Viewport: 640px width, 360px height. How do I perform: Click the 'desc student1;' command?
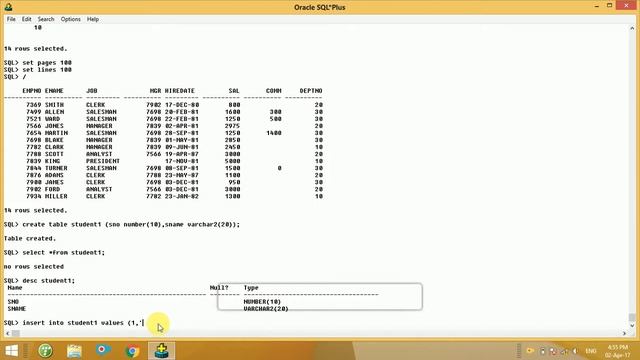49,281
